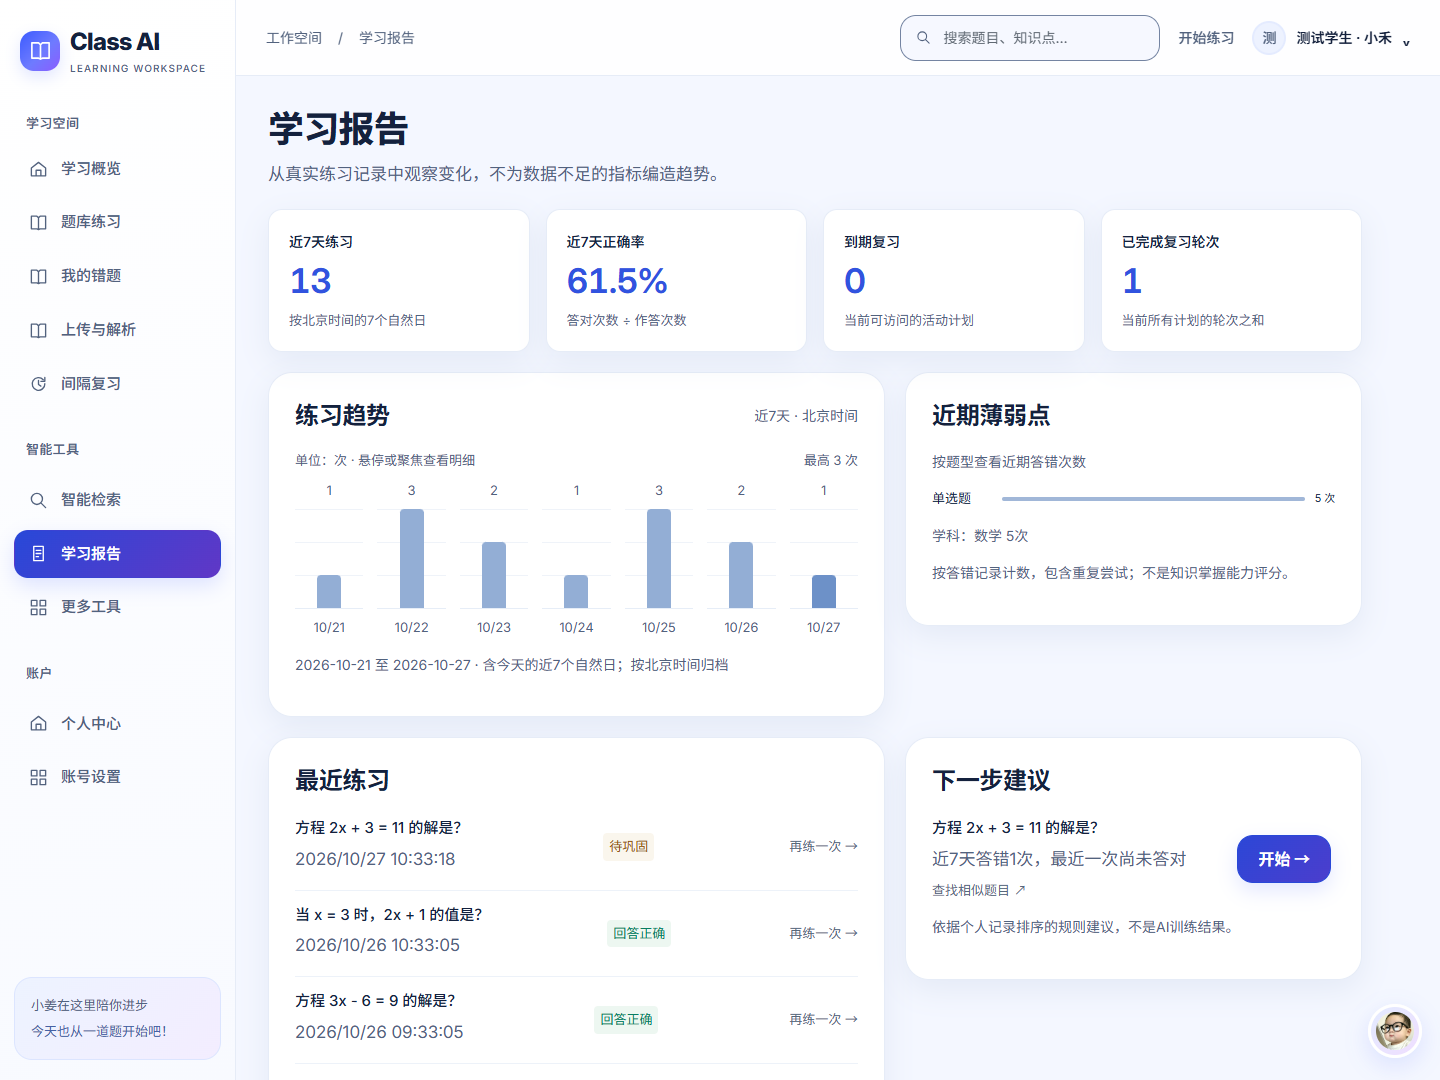Click the 10/25 bar in 练习趋势 chart

coord(659,559)
